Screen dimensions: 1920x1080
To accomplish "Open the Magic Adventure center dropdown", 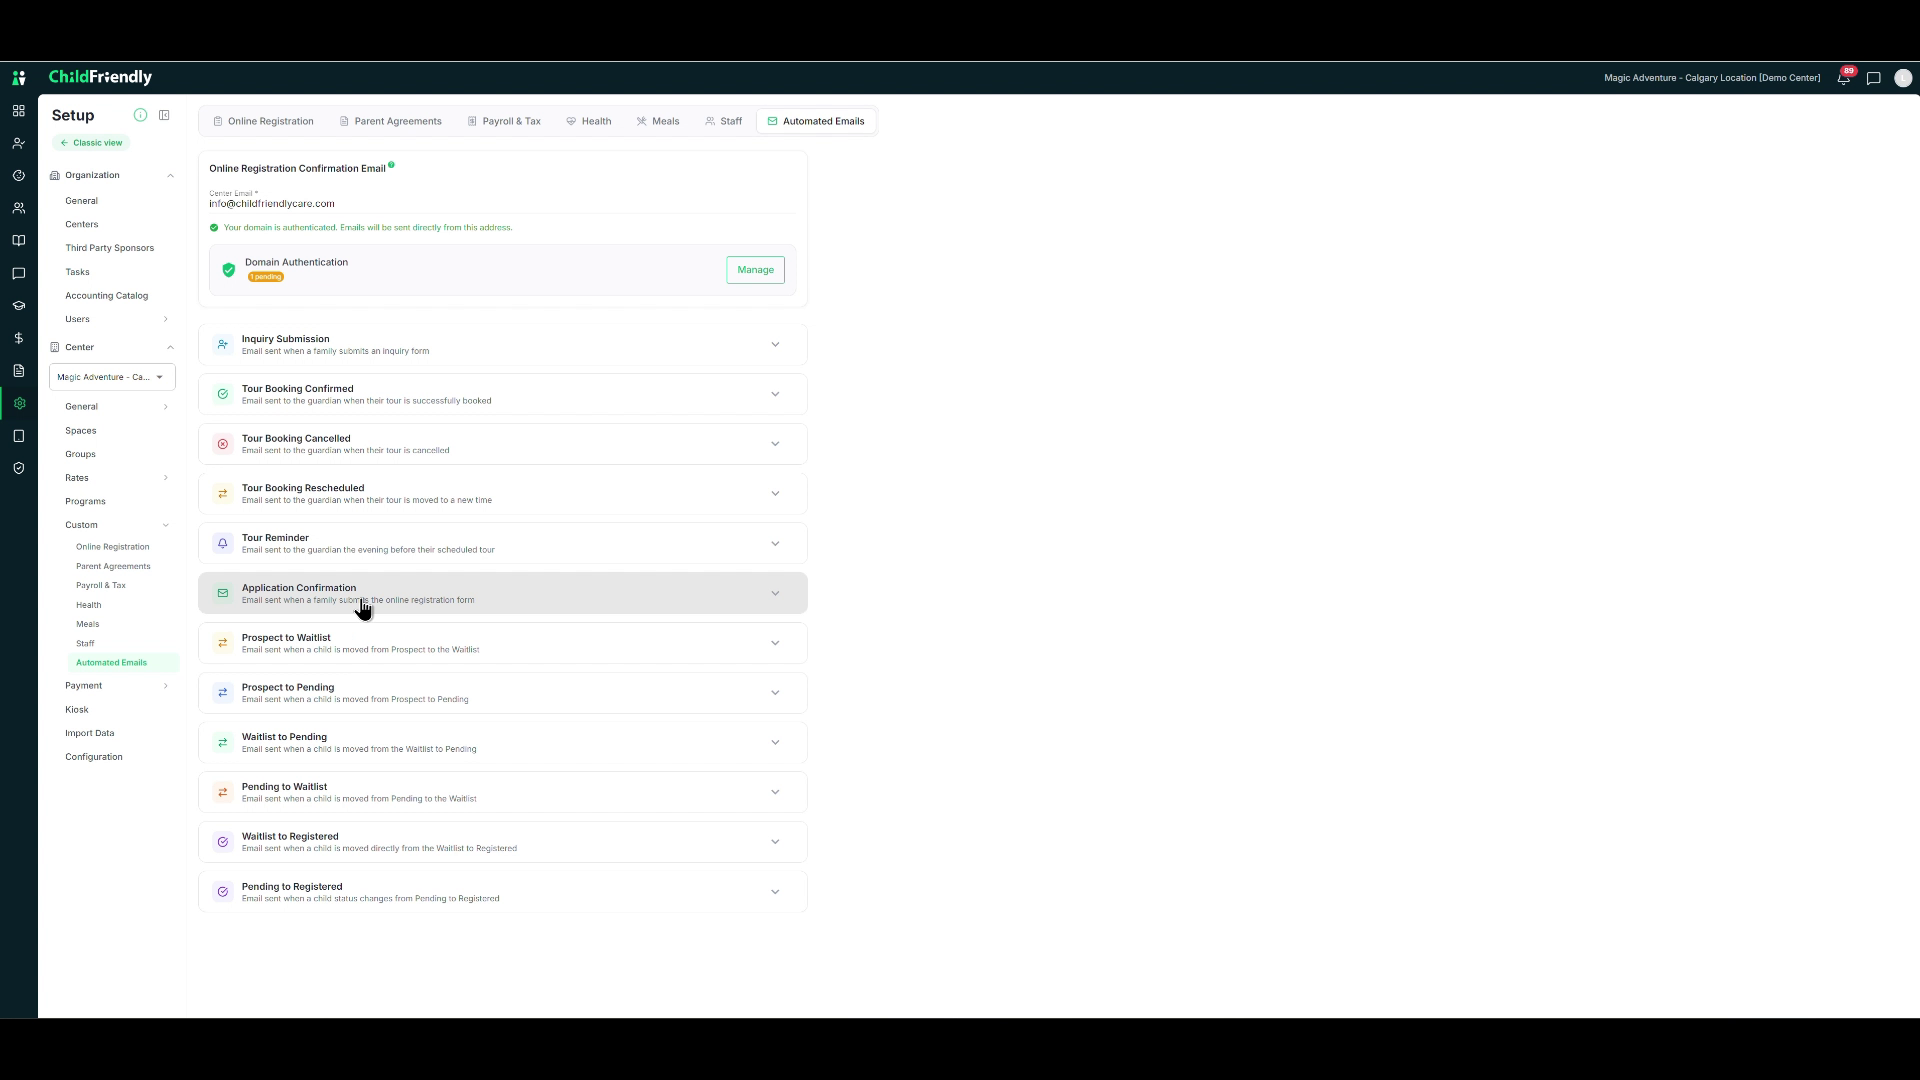I will pos(112,377).
